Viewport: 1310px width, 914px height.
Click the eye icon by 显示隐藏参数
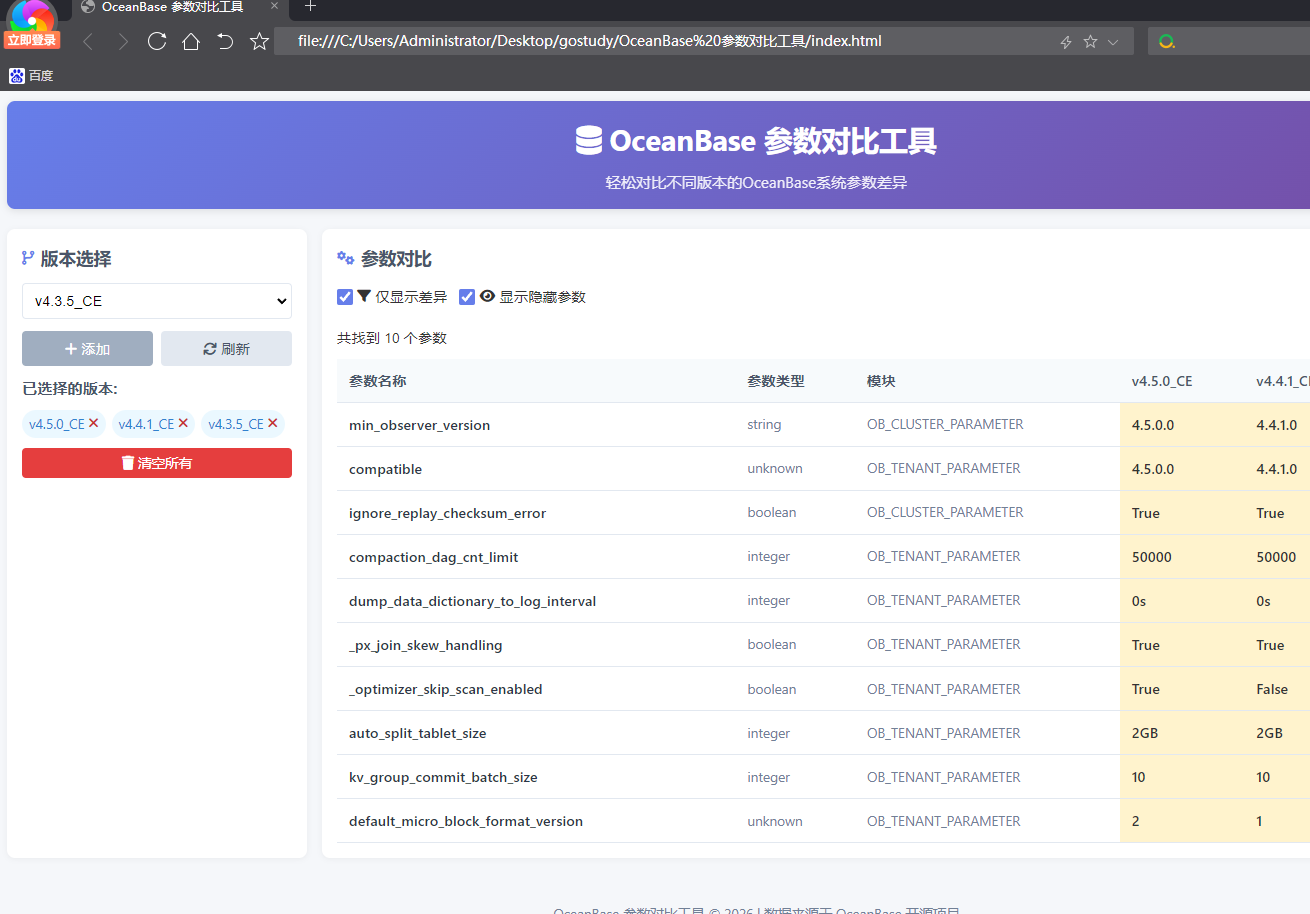[x=487, y=296]
